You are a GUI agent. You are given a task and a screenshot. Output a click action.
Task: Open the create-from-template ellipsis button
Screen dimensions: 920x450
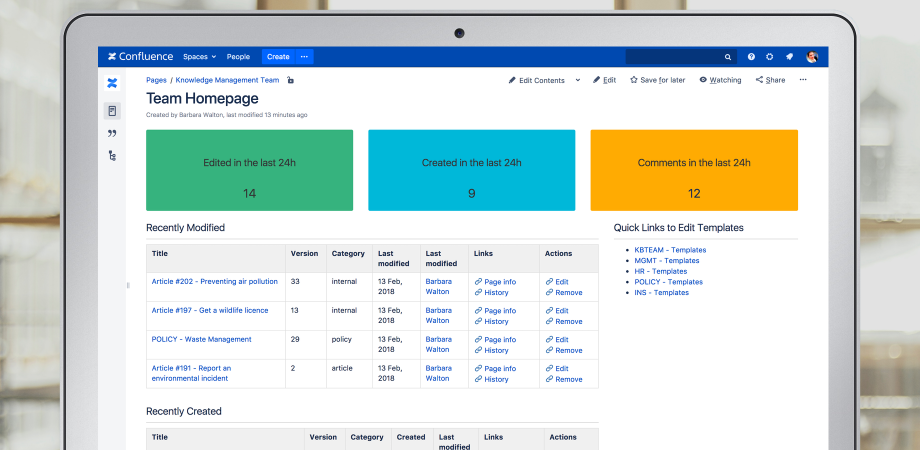(x=305, y=57)
